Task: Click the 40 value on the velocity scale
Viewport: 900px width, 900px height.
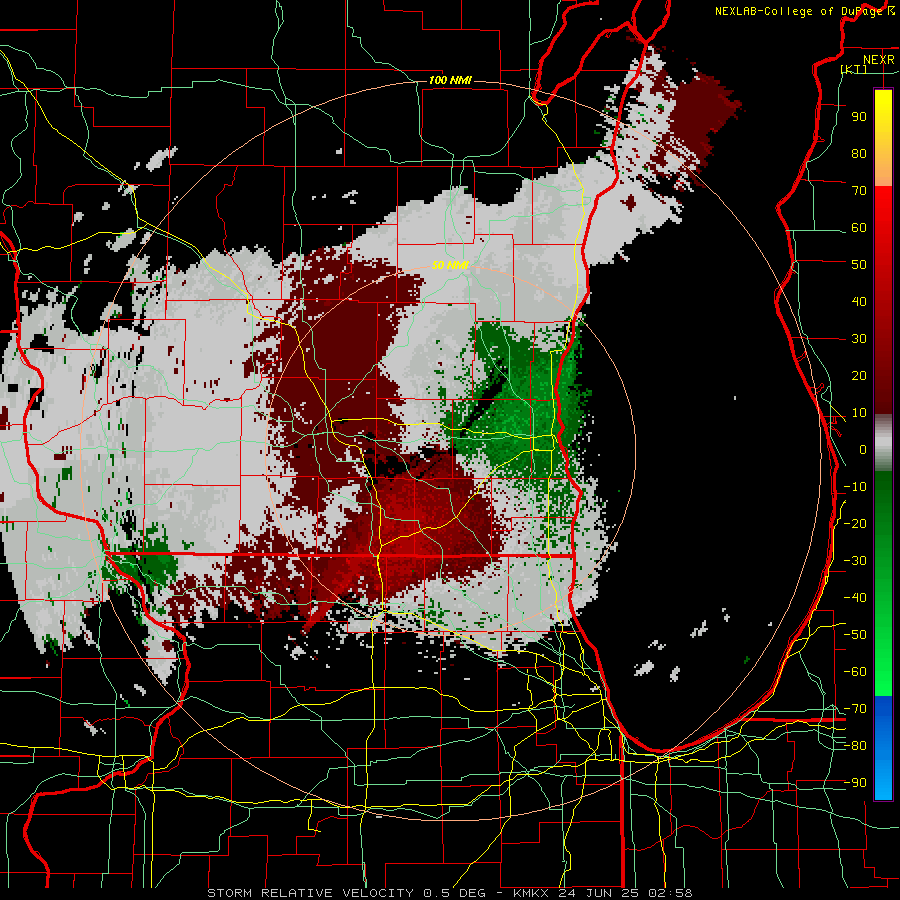Action: 859,301
